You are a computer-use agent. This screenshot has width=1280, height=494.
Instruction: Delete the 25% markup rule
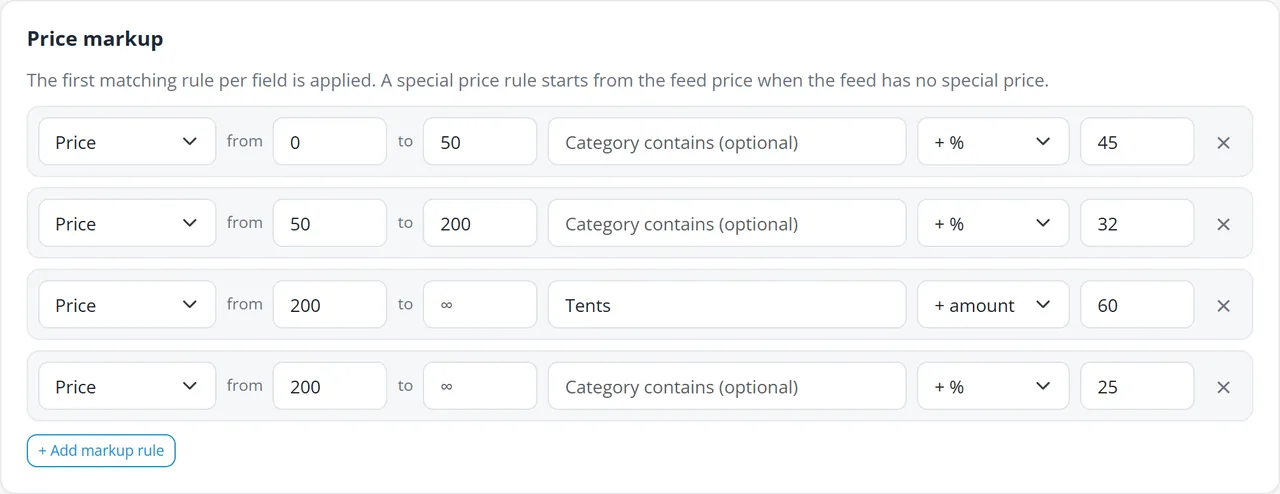(x=1223, y=387)
